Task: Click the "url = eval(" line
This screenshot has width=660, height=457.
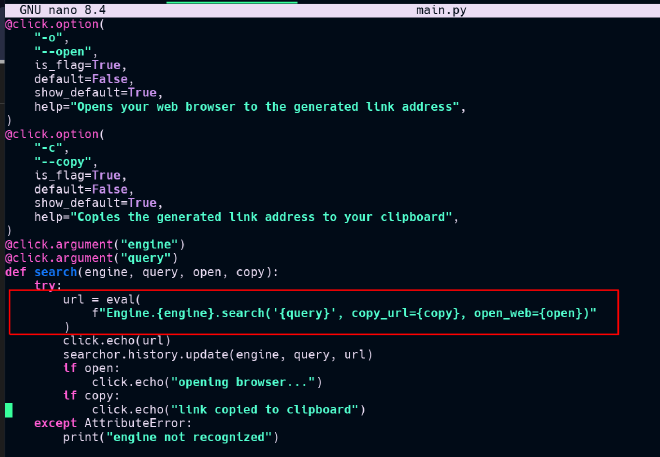Action: click(x=102, y=300)
